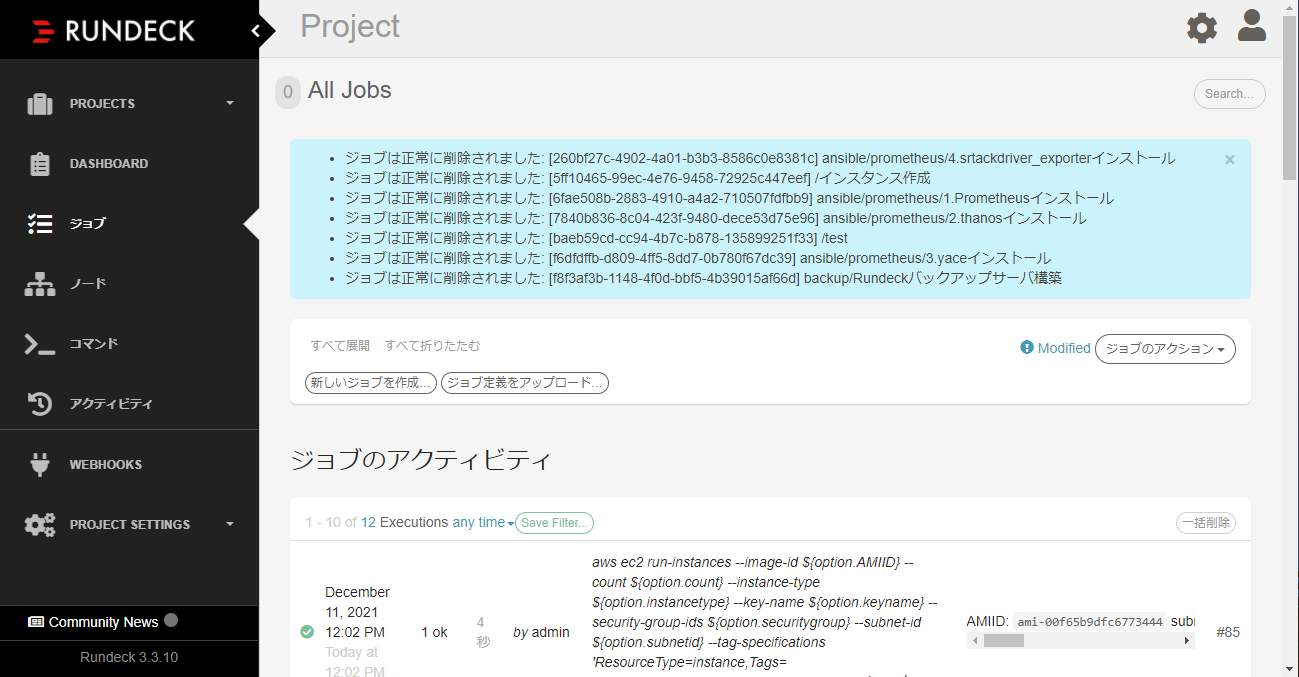Click the Community News newspaper icon
The image size is (1299, 677).
point(36,622)
